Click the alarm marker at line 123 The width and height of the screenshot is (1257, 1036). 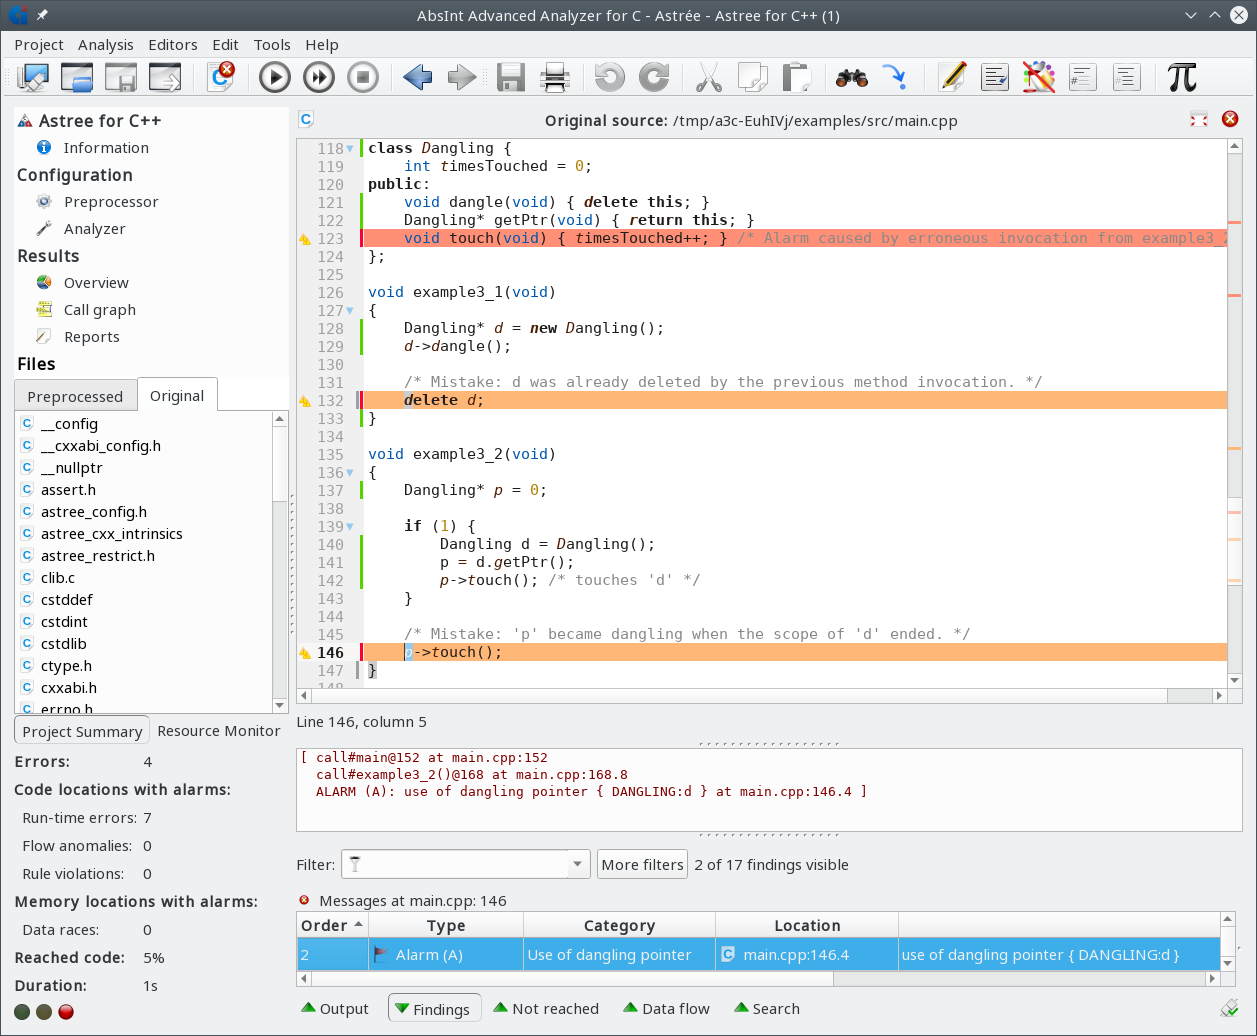pyautogui.click(x=305, y=239)
